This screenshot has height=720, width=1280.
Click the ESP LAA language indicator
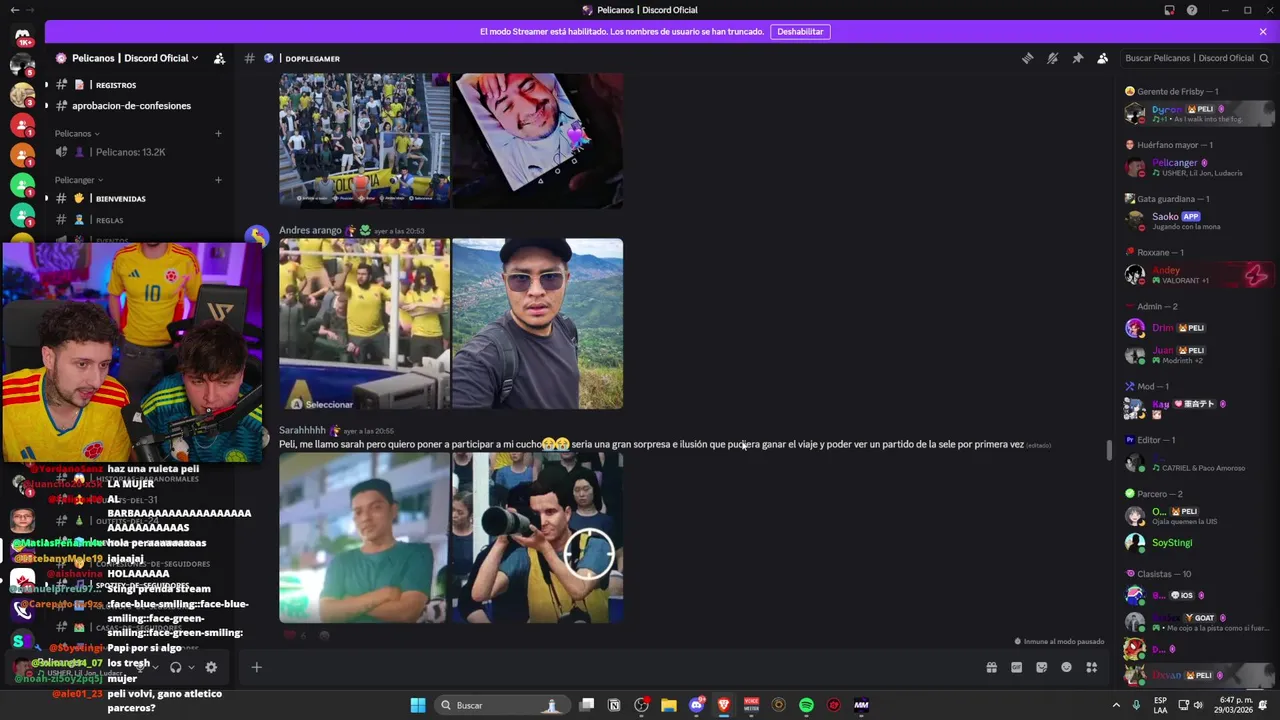point(1161,705)
